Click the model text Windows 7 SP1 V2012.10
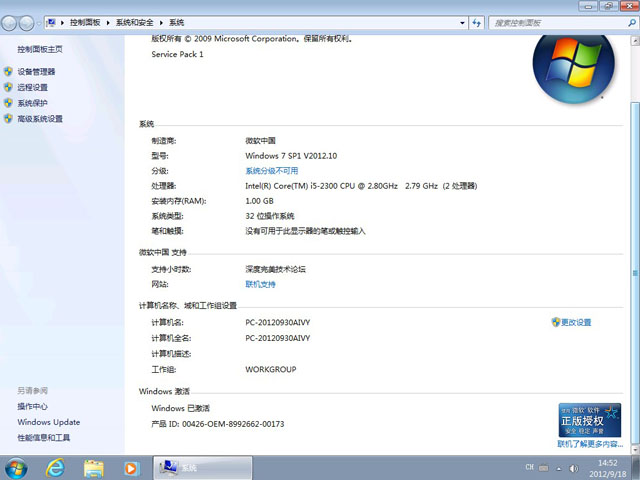 (x=291, y=156)
